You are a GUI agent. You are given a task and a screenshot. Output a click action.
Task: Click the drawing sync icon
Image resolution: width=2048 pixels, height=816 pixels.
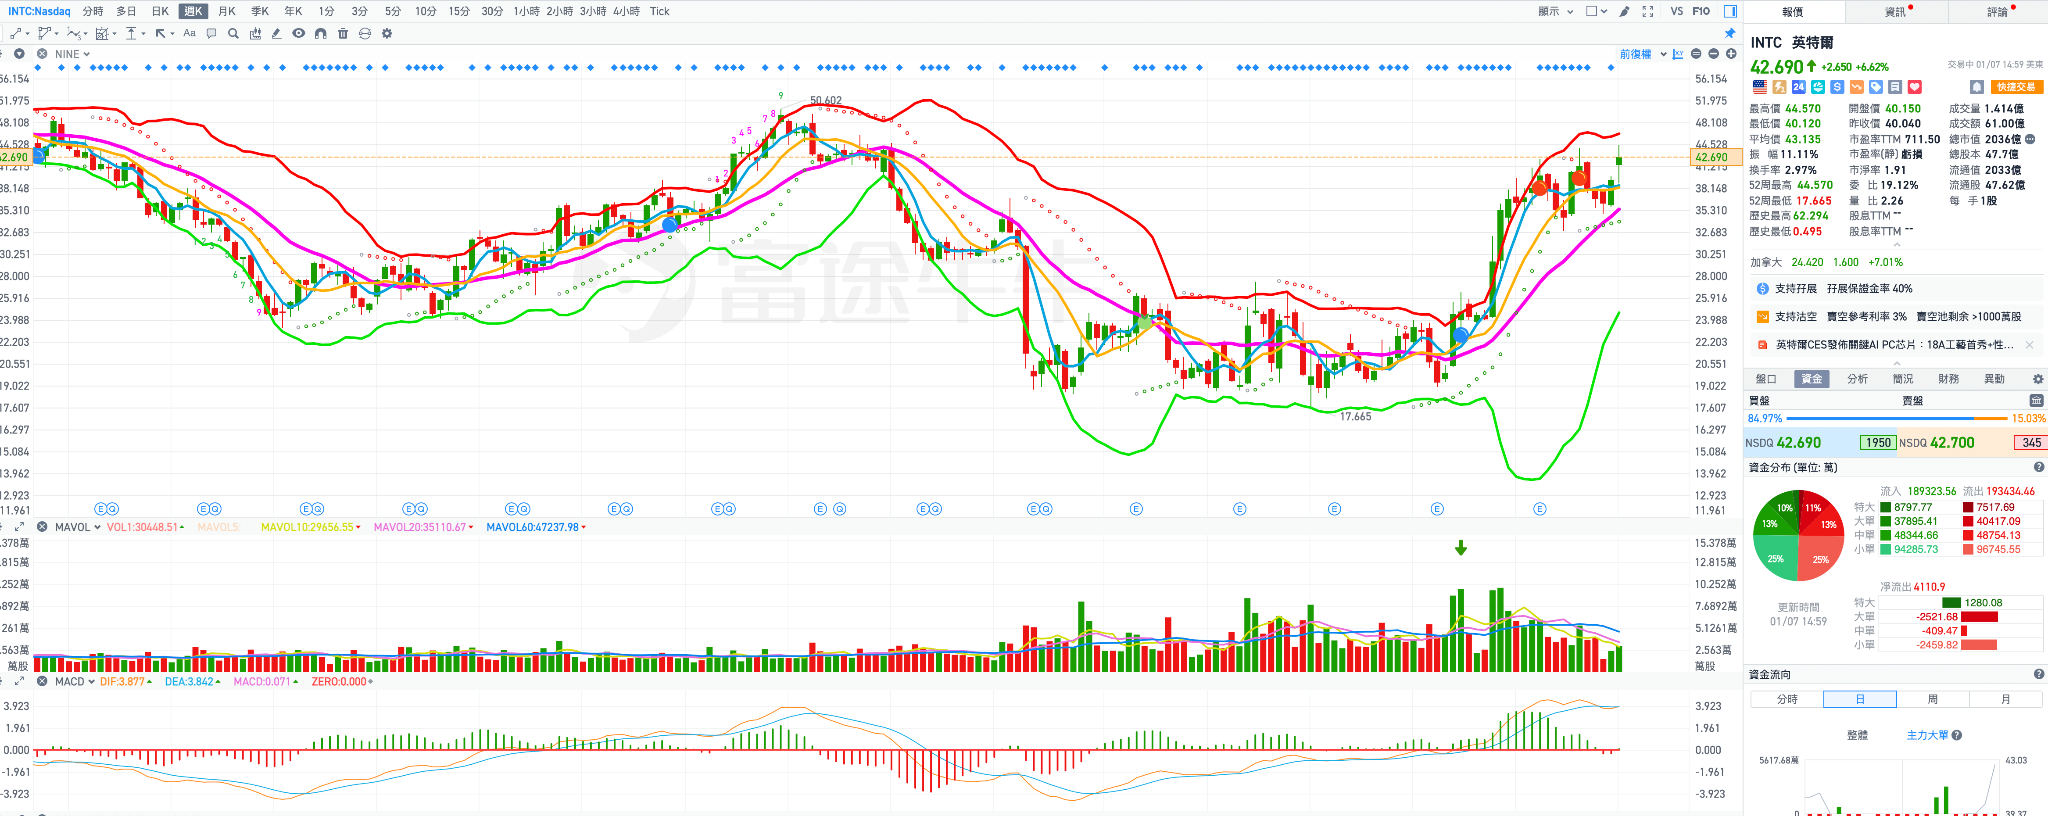click(x=365, y=33)
